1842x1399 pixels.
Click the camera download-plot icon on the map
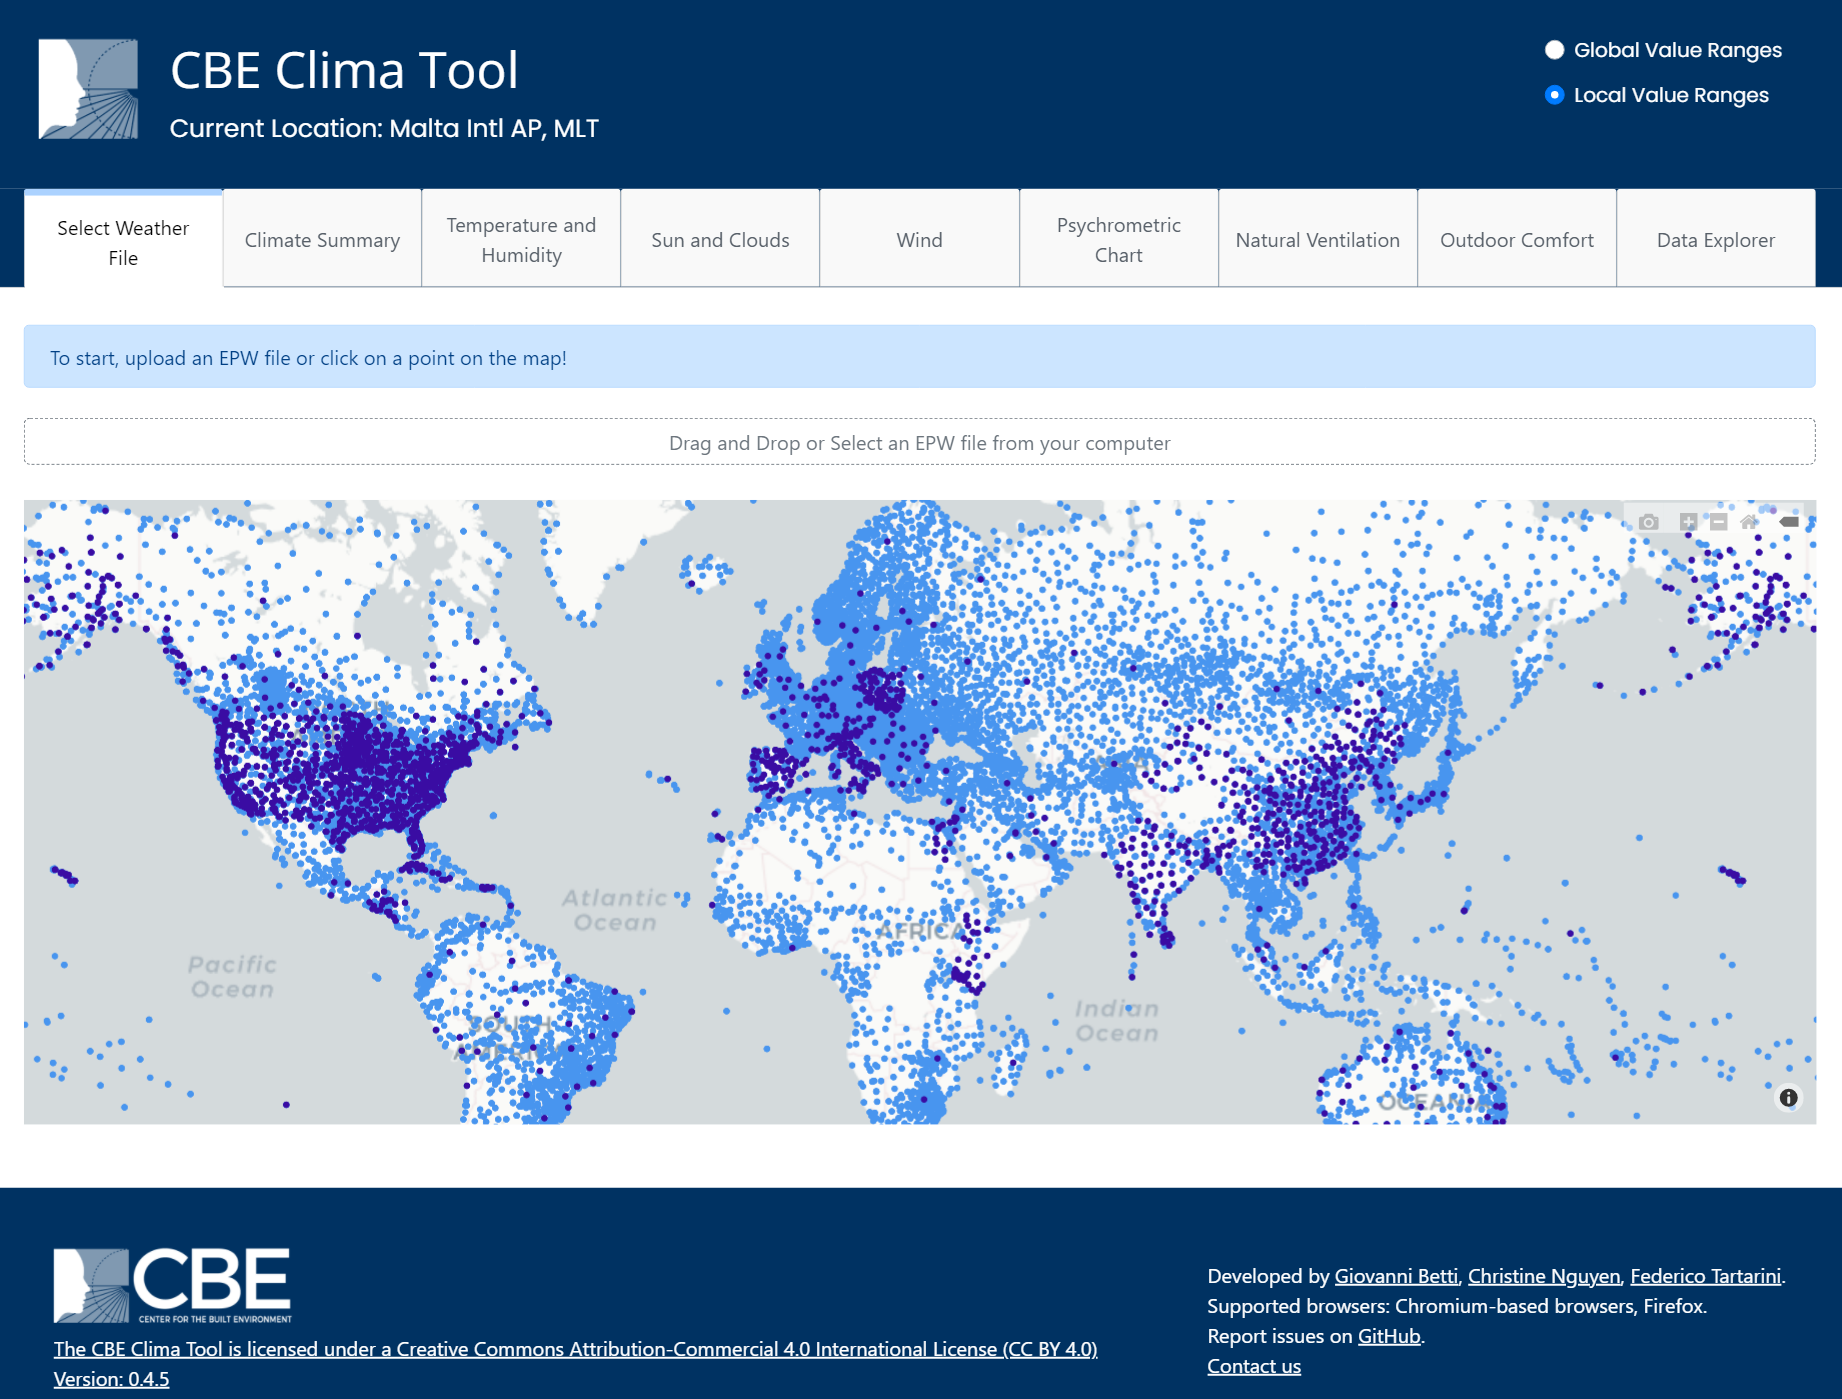pos(1649,522)
